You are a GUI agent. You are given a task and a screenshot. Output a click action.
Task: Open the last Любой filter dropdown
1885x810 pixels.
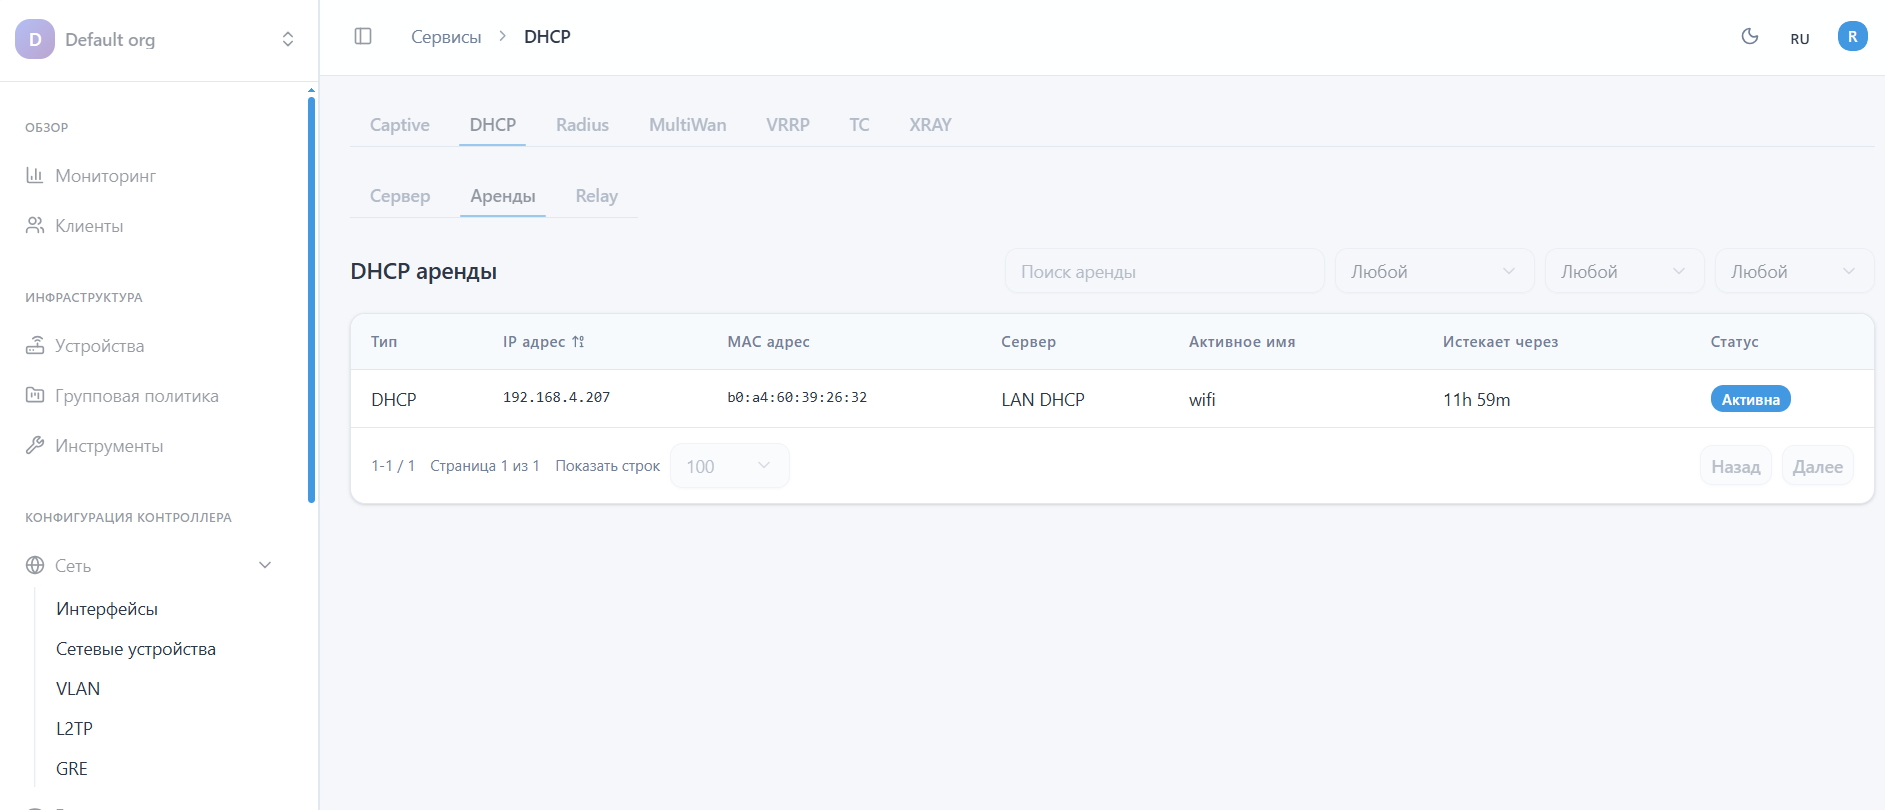(x=1794, y=271)
